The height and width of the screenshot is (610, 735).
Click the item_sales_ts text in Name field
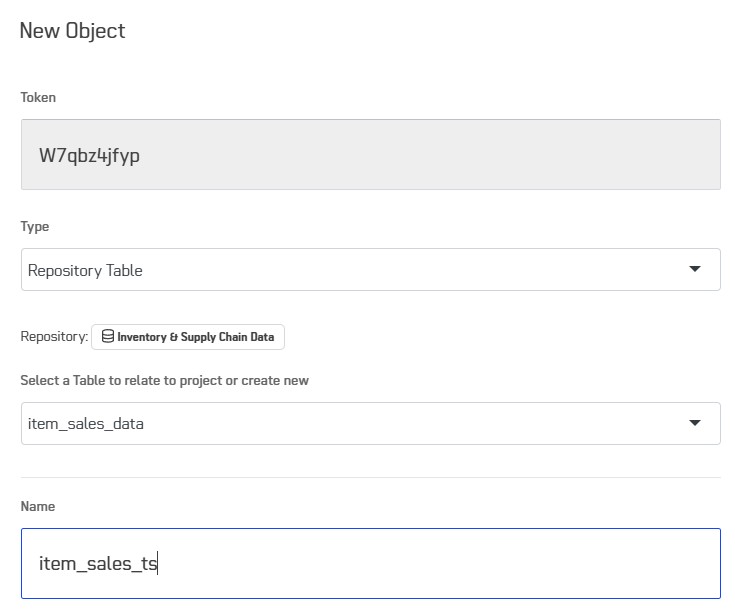tap(98, 564)
